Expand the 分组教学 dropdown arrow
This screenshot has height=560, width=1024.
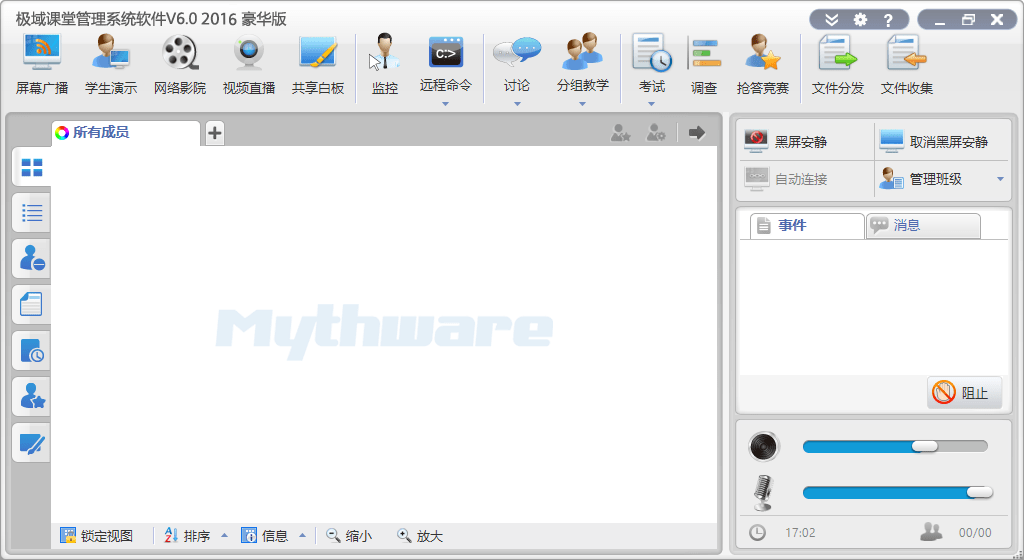click(583, 104)
